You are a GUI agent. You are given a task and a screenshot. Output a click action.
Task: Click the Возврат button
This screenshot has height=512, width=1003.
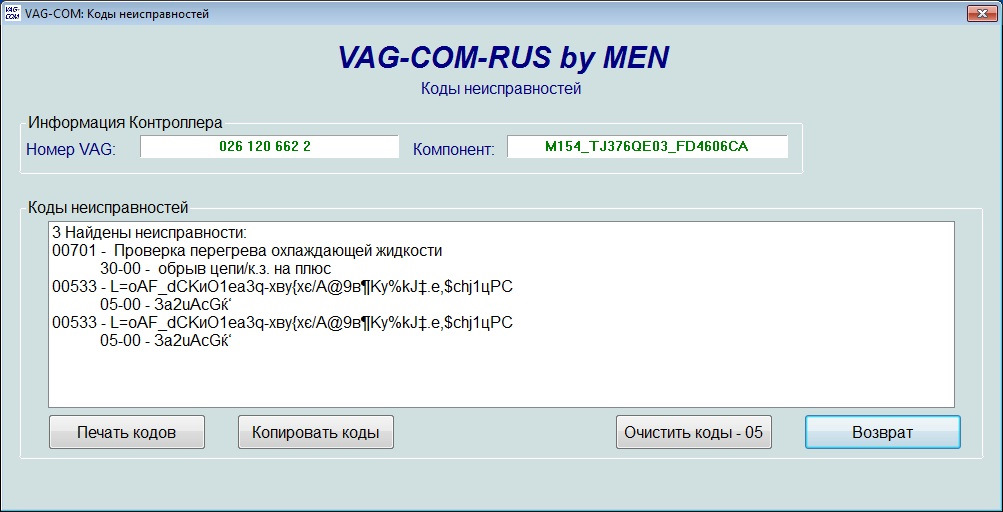pos(883,432)
